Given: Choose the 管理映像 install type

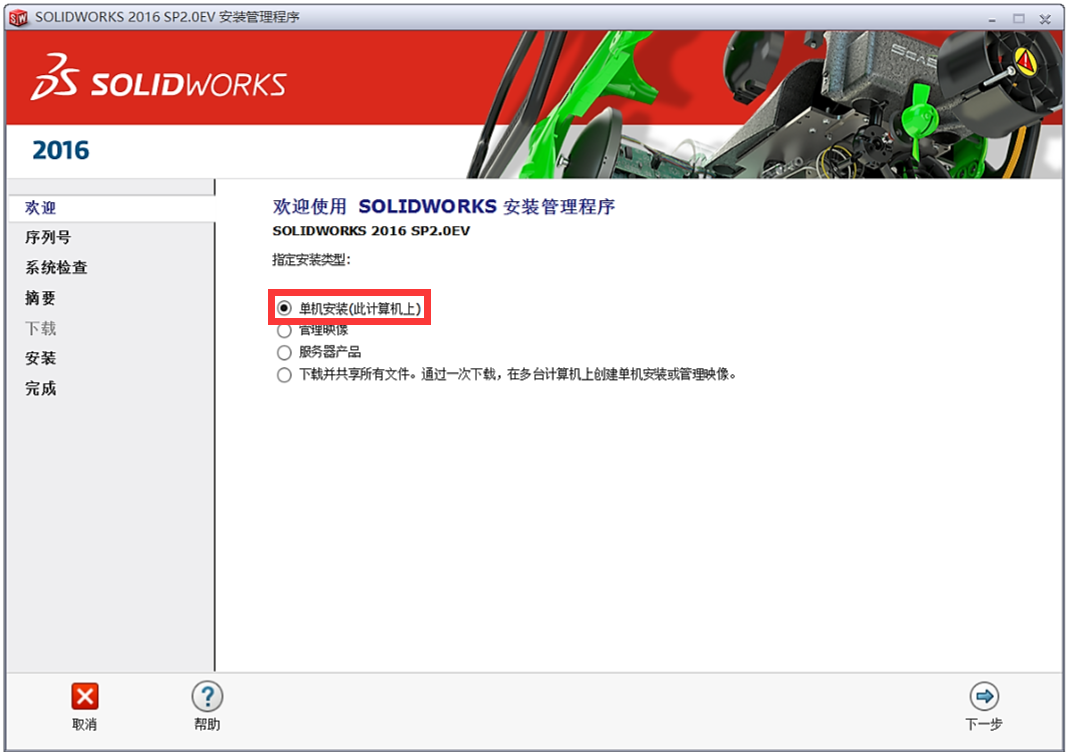Looking at the screenshot, I should coord(285,330).
